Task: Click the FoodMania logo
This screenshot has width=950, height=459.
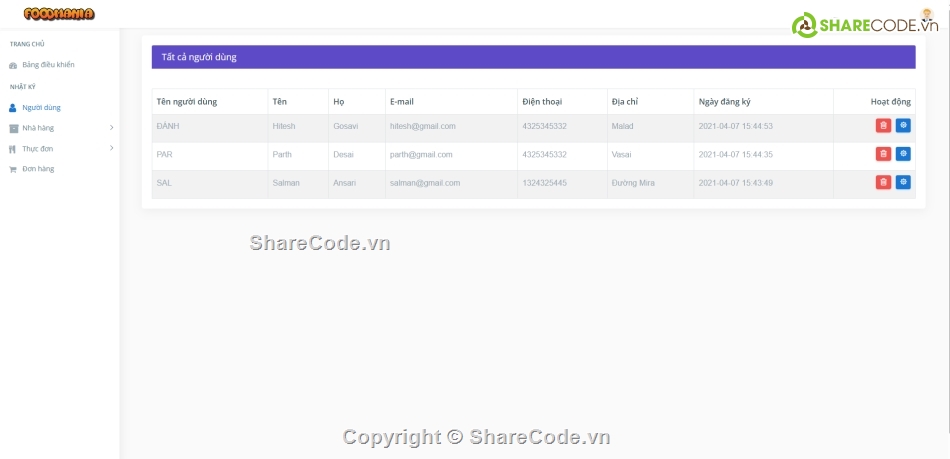Action: click(x=59, y=14)
